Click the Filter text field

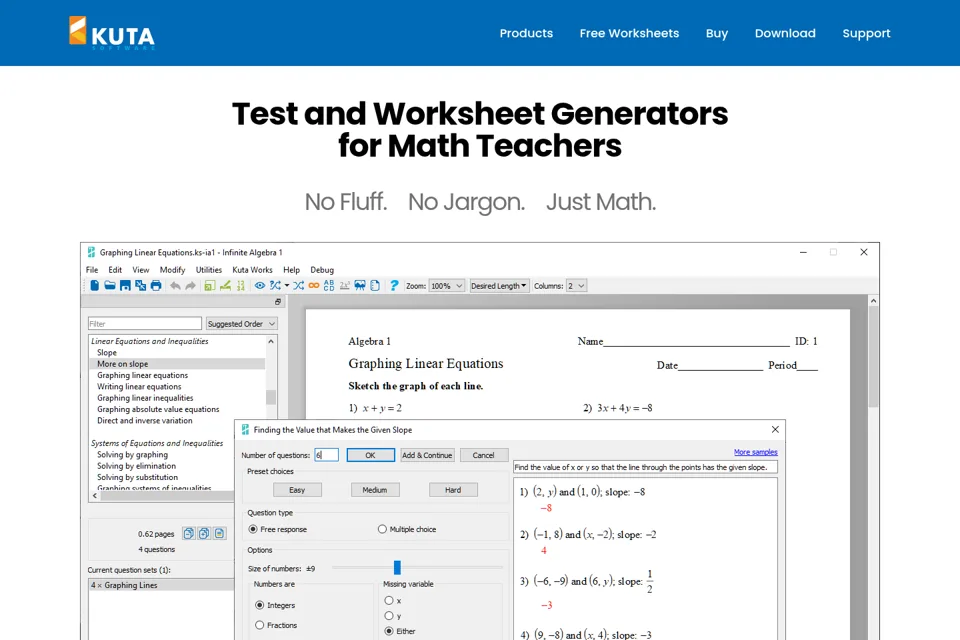(144, 323)
